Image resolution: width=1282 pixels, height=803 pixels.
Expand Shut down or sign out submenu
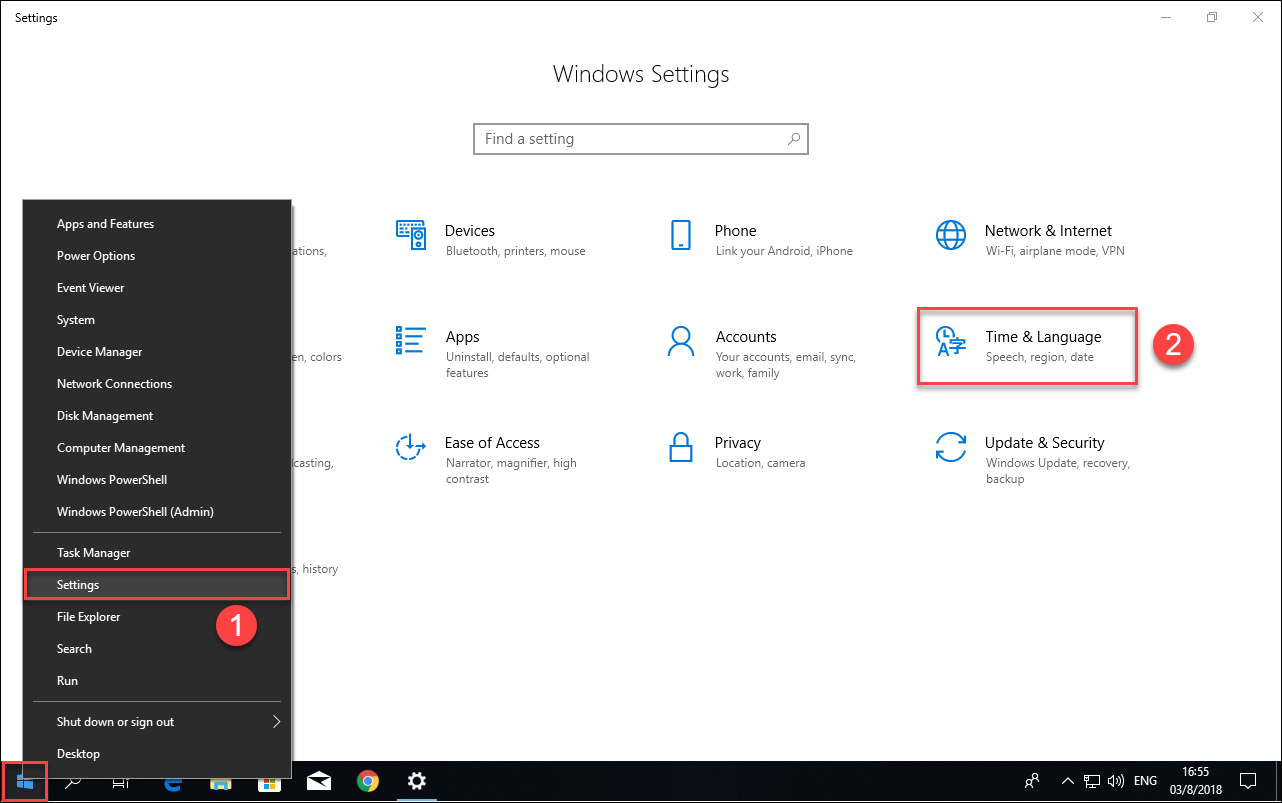tap(277, 721)
